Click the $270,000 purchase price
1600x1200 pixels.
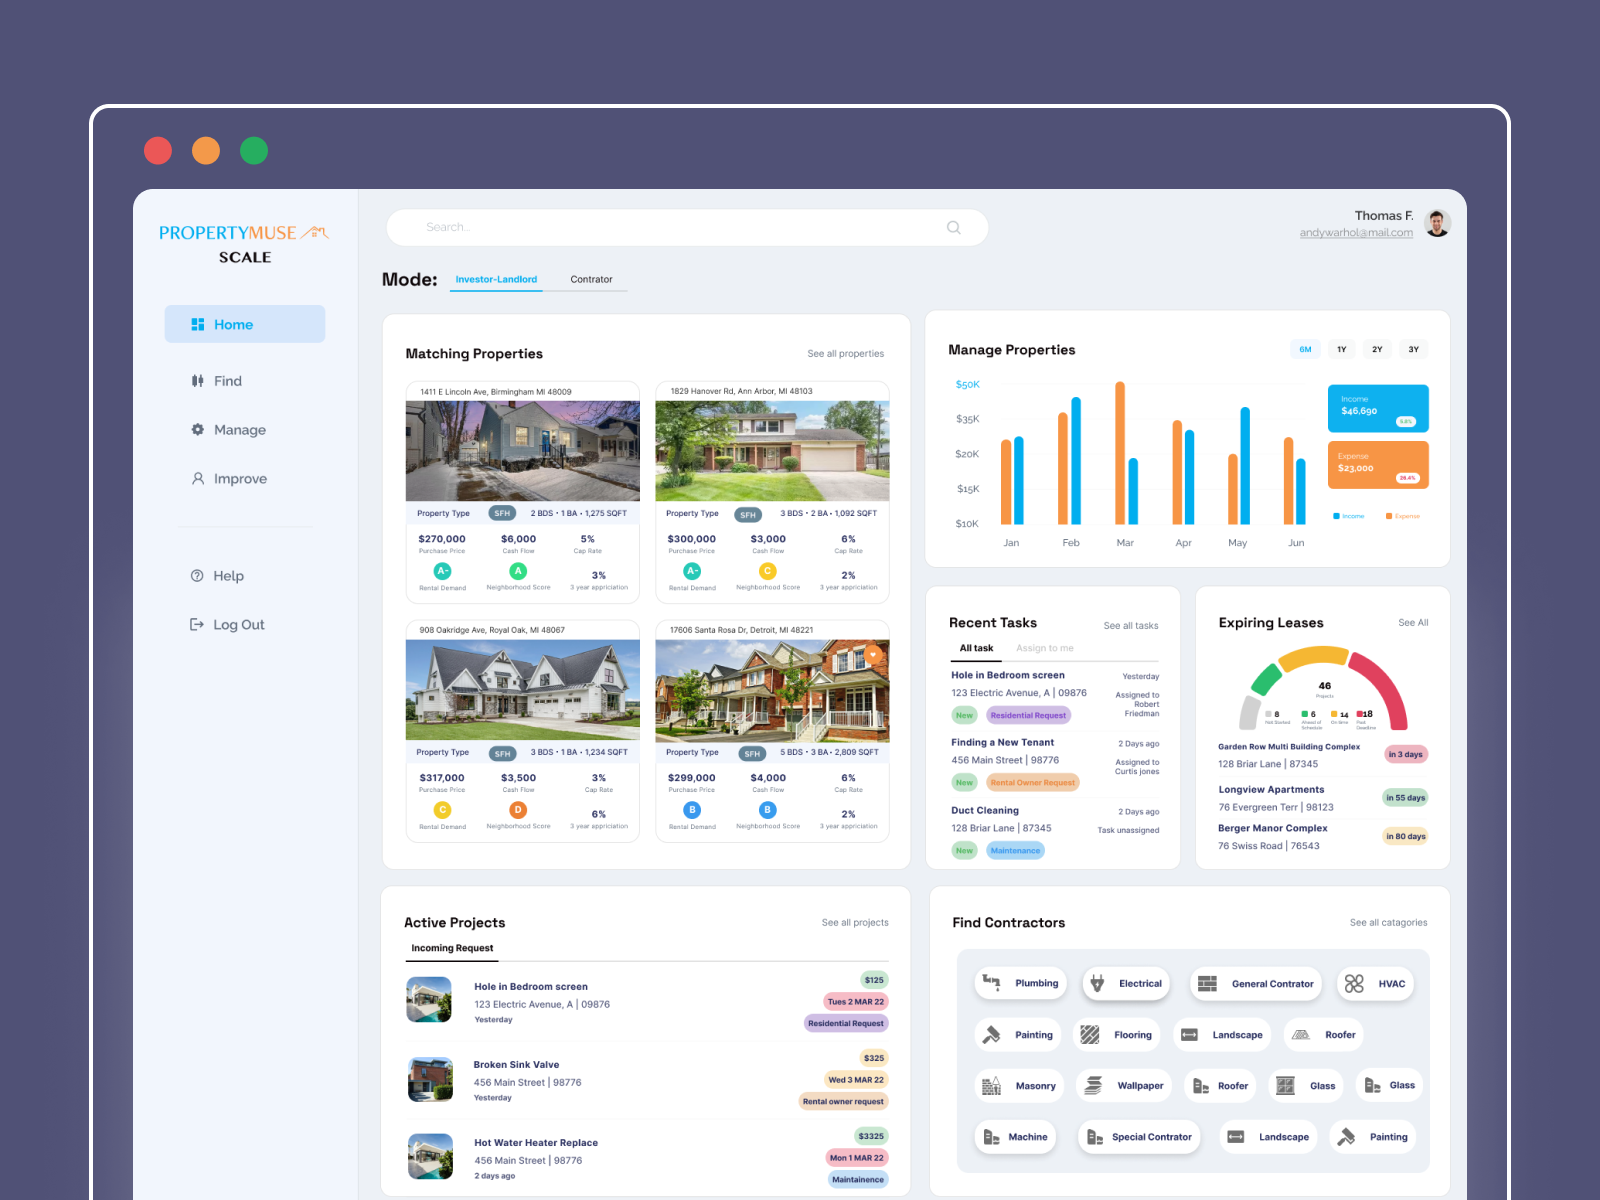click(442, 539)
